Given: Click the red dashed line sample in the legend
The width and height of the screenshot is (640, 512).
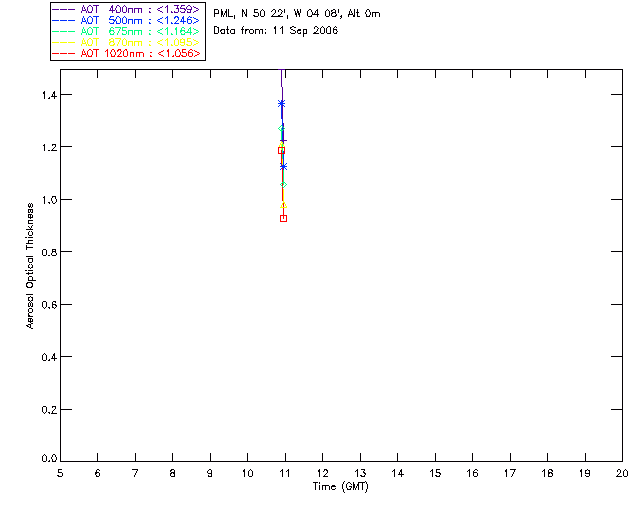Looking at the screenshot, I should pyautogui.click(x=64, y=54).
